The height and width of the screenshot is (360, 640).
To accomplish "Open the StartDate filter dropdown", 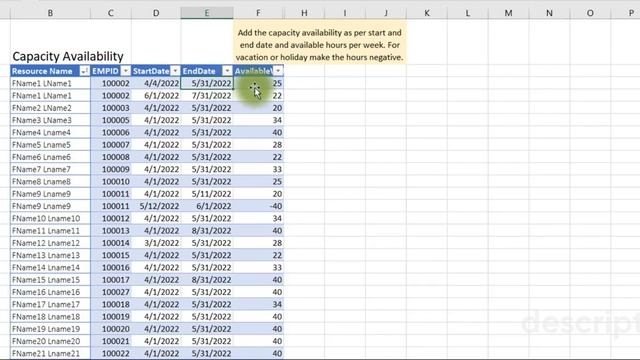I will pyautogui.click(x=175, y=71).
